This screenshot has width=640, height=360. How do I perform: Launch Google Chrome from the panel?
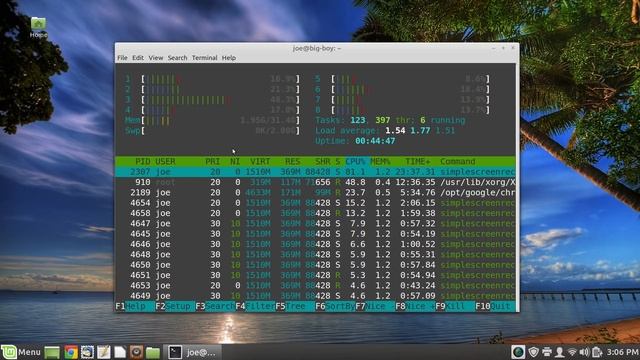coord(71,352)
